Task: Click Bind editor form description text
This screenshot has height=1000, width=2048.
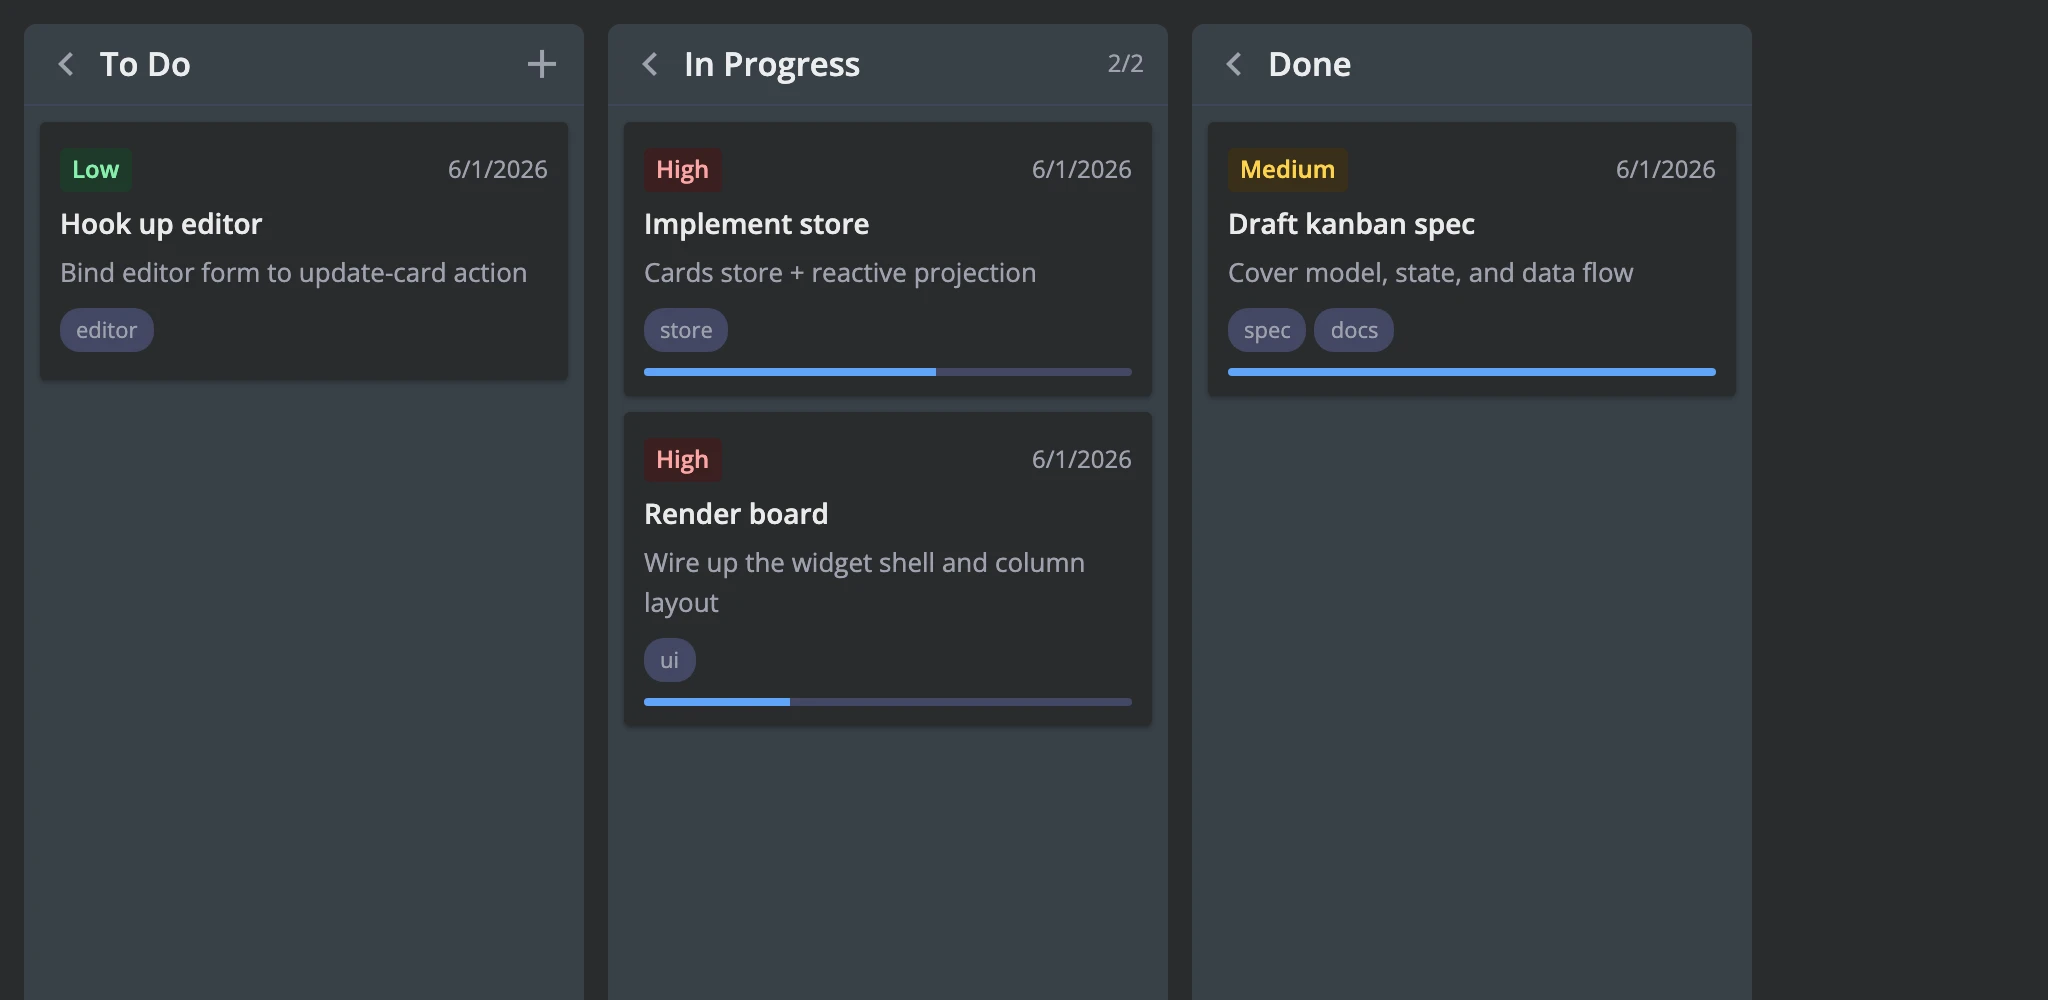Action: point(293,273)
